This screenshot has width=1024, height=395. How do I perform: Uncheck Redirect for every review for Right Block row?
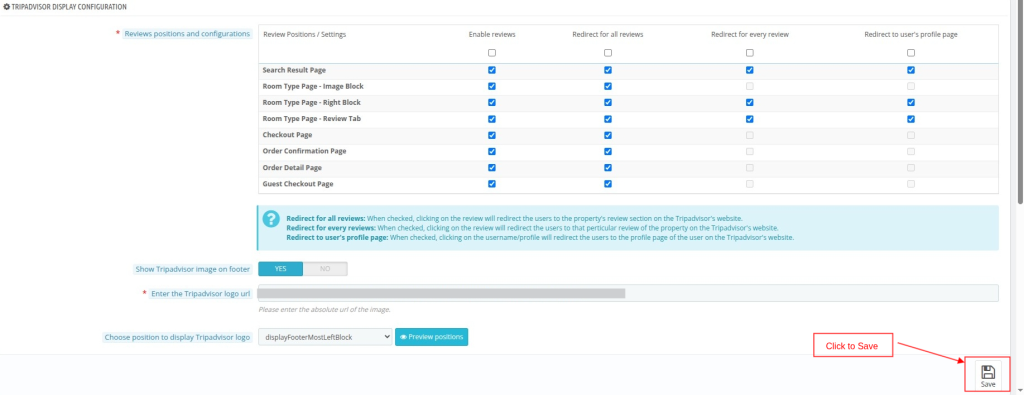point(750,103)
